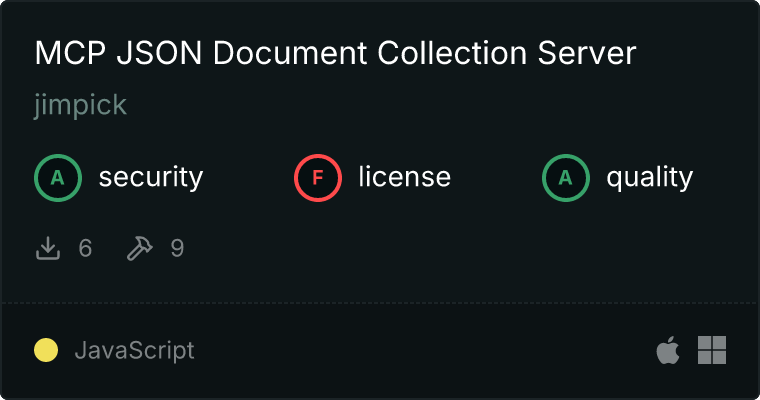Select the quality label text

[649, 177]
